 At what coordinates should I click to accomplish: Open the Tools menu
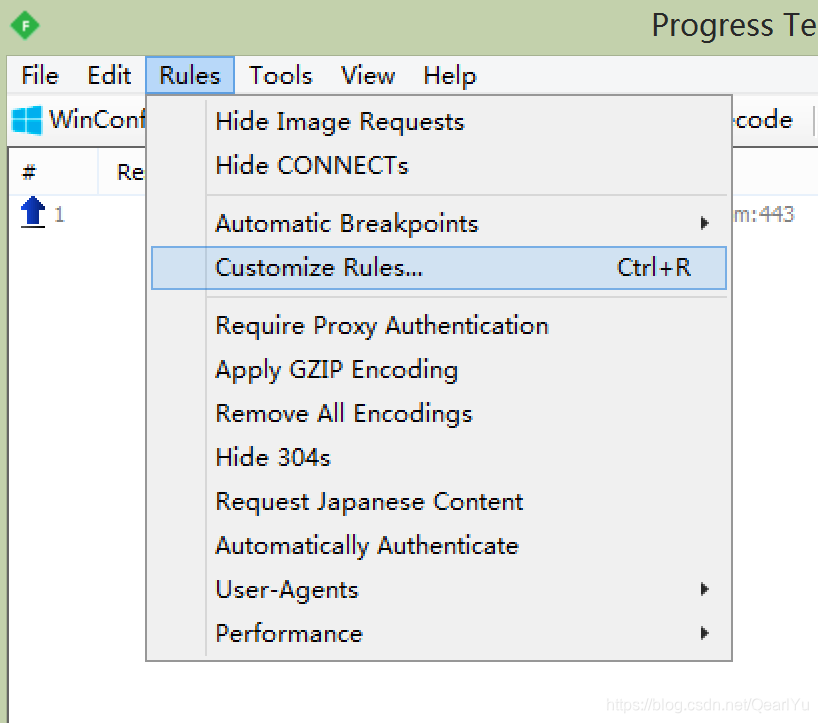(280, 75)
